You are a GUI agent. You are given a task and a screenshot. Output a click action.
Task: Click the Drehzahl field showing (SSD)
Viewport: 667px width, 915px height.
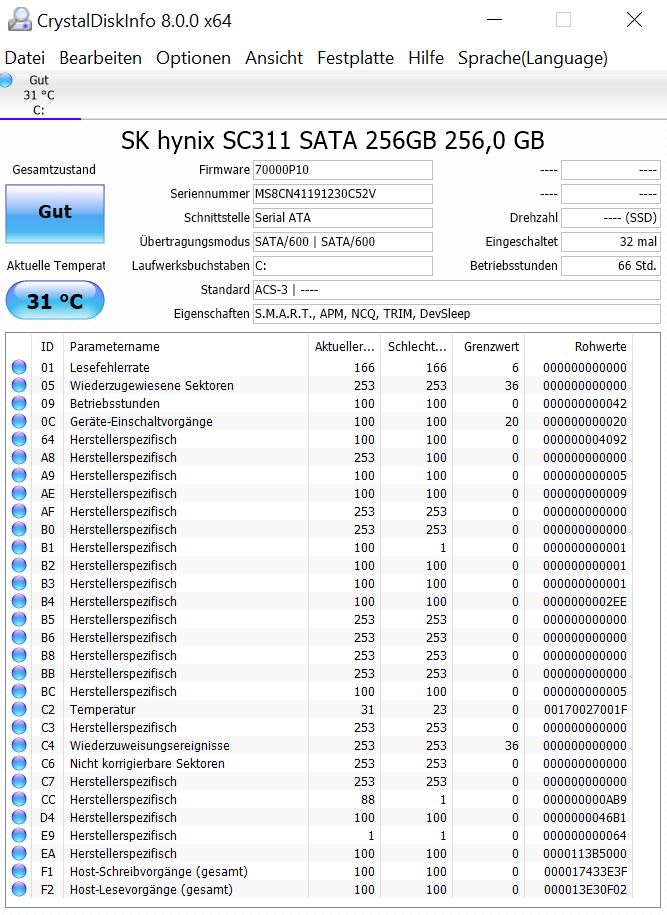(x=610, y=218)
